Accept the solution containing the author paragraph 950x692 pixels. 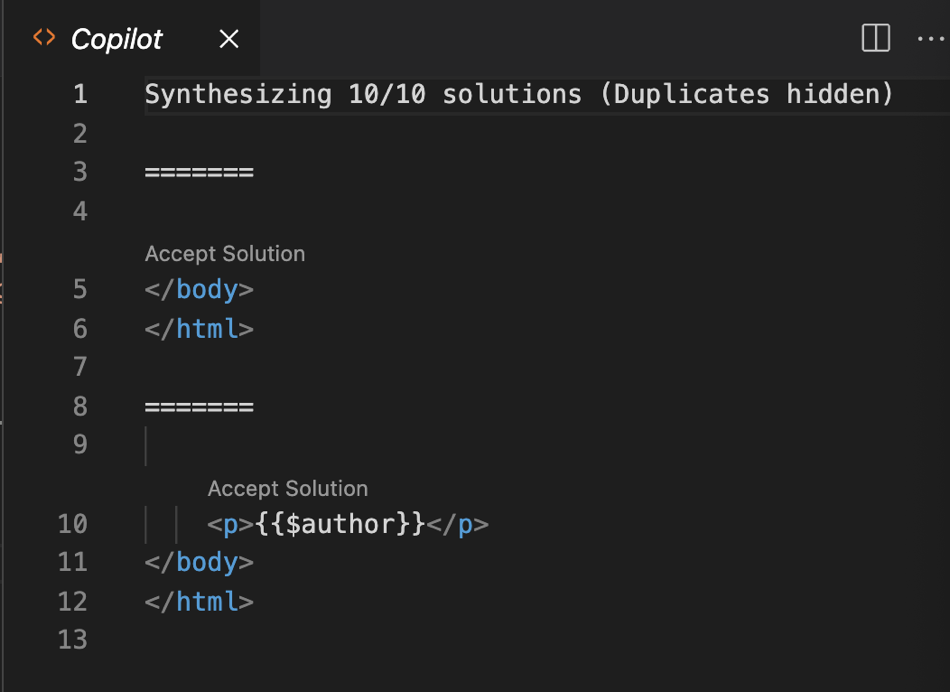click(x=288, y=489)
